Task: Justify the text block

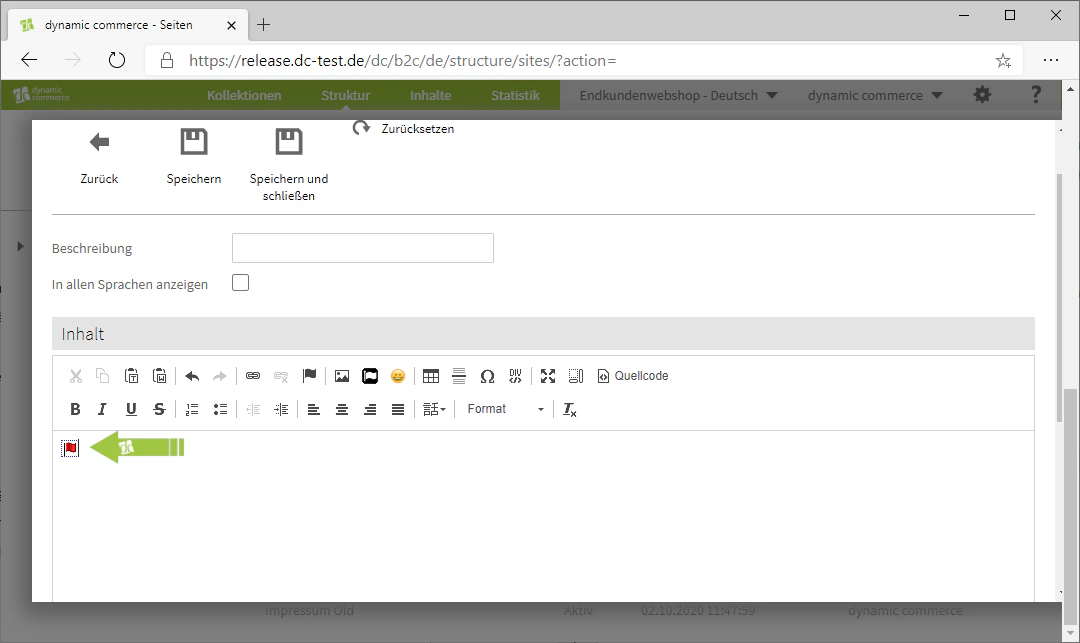Action: (x=398, y=409)
